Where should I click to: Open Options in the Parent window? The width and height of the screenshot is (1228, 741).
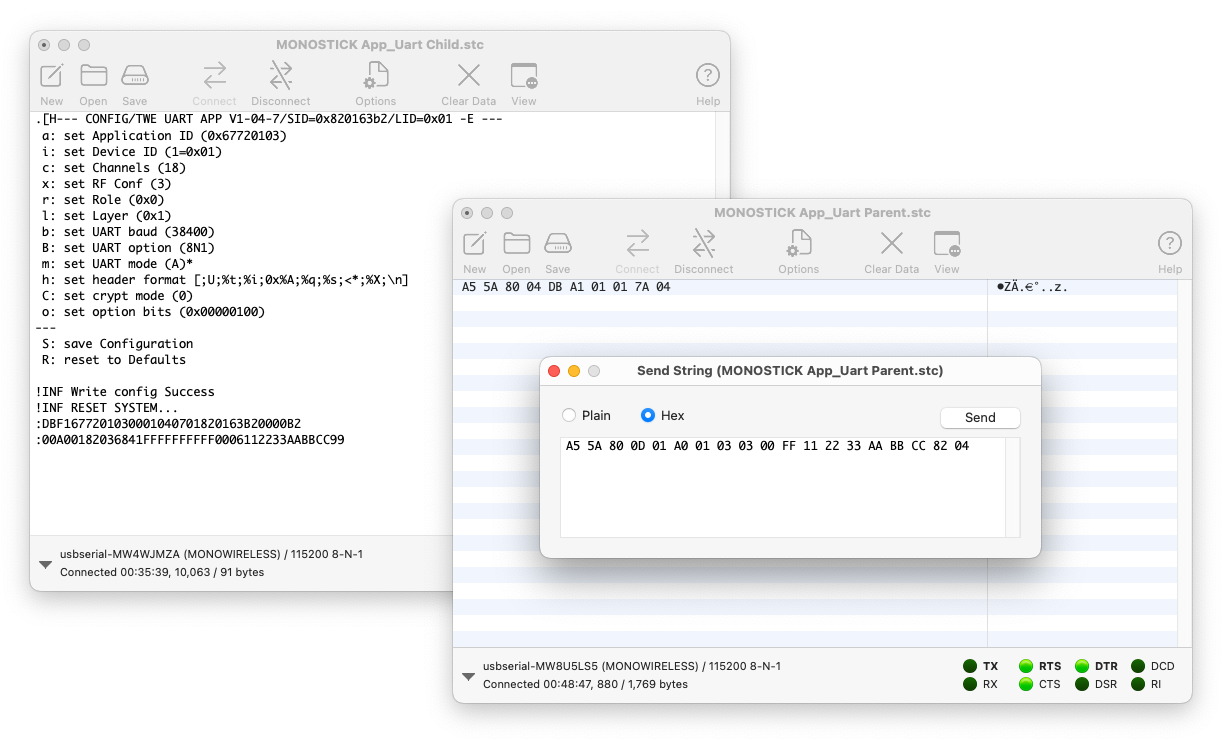(798, 245)
